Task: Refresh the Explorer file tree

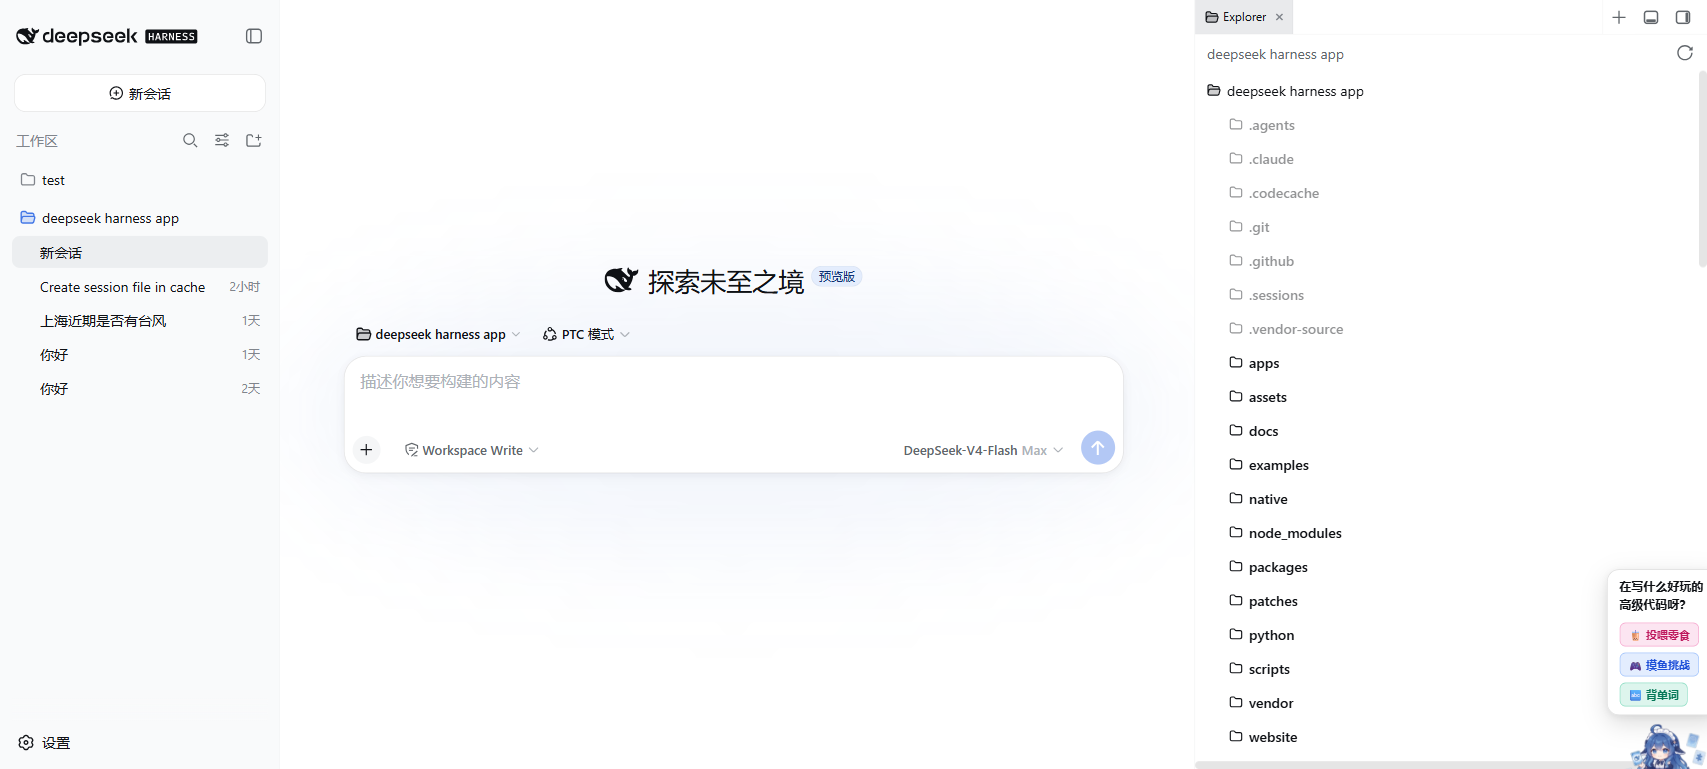Action: coord(1685,53)
